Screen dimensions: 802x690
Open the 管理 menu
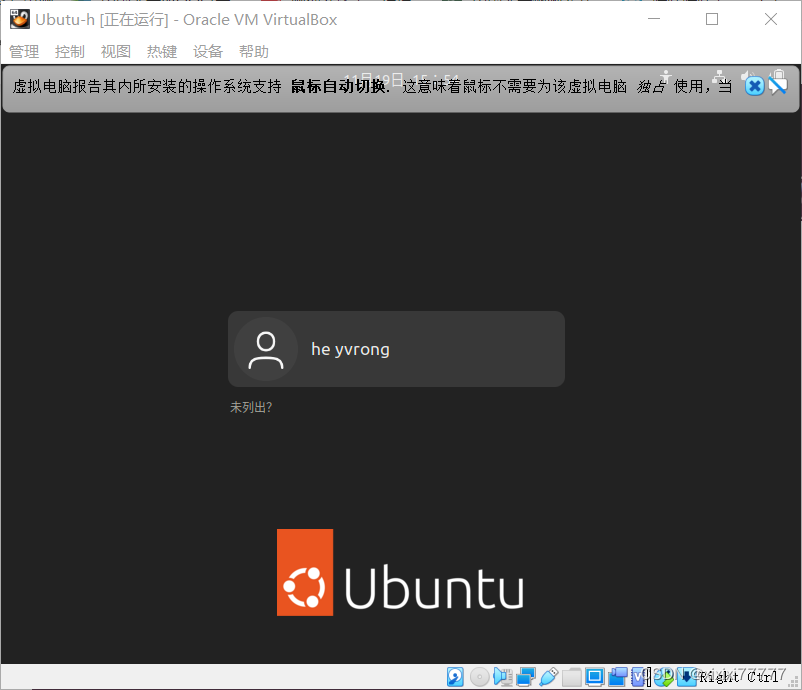(x=24, y=52)
